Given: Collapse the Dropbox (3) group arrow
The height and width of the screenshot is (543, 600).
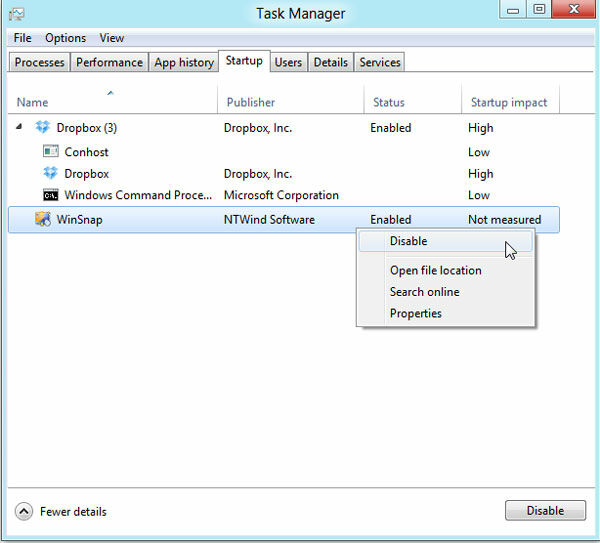Looking at the screenshot, I should point(19,127).
